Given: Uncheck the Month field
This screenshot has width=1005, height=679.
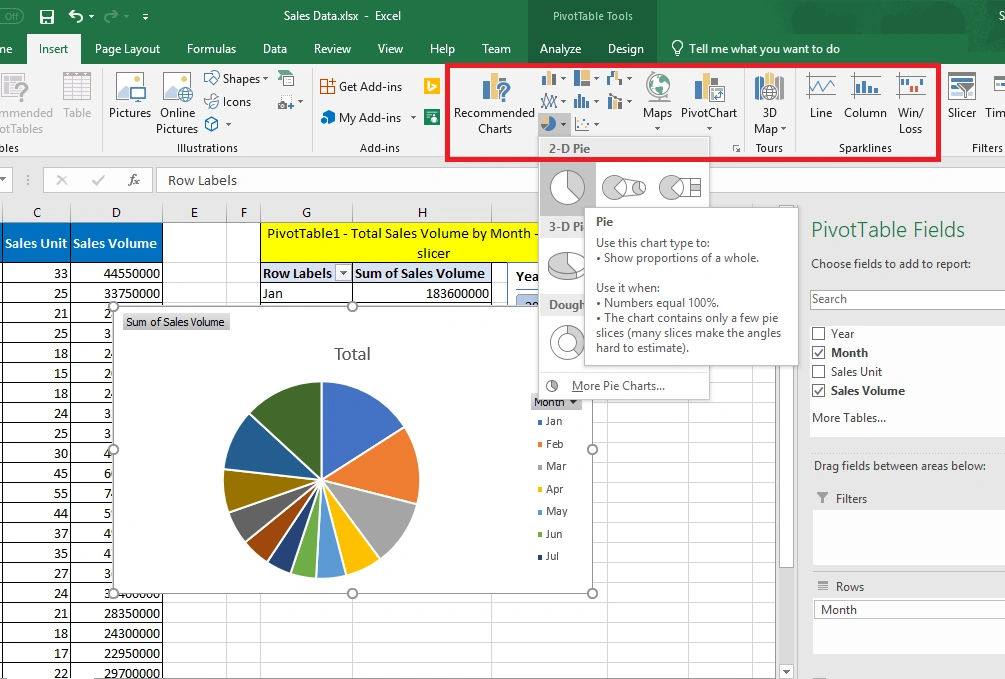Looking at the screenshot, I should [818, 353].
